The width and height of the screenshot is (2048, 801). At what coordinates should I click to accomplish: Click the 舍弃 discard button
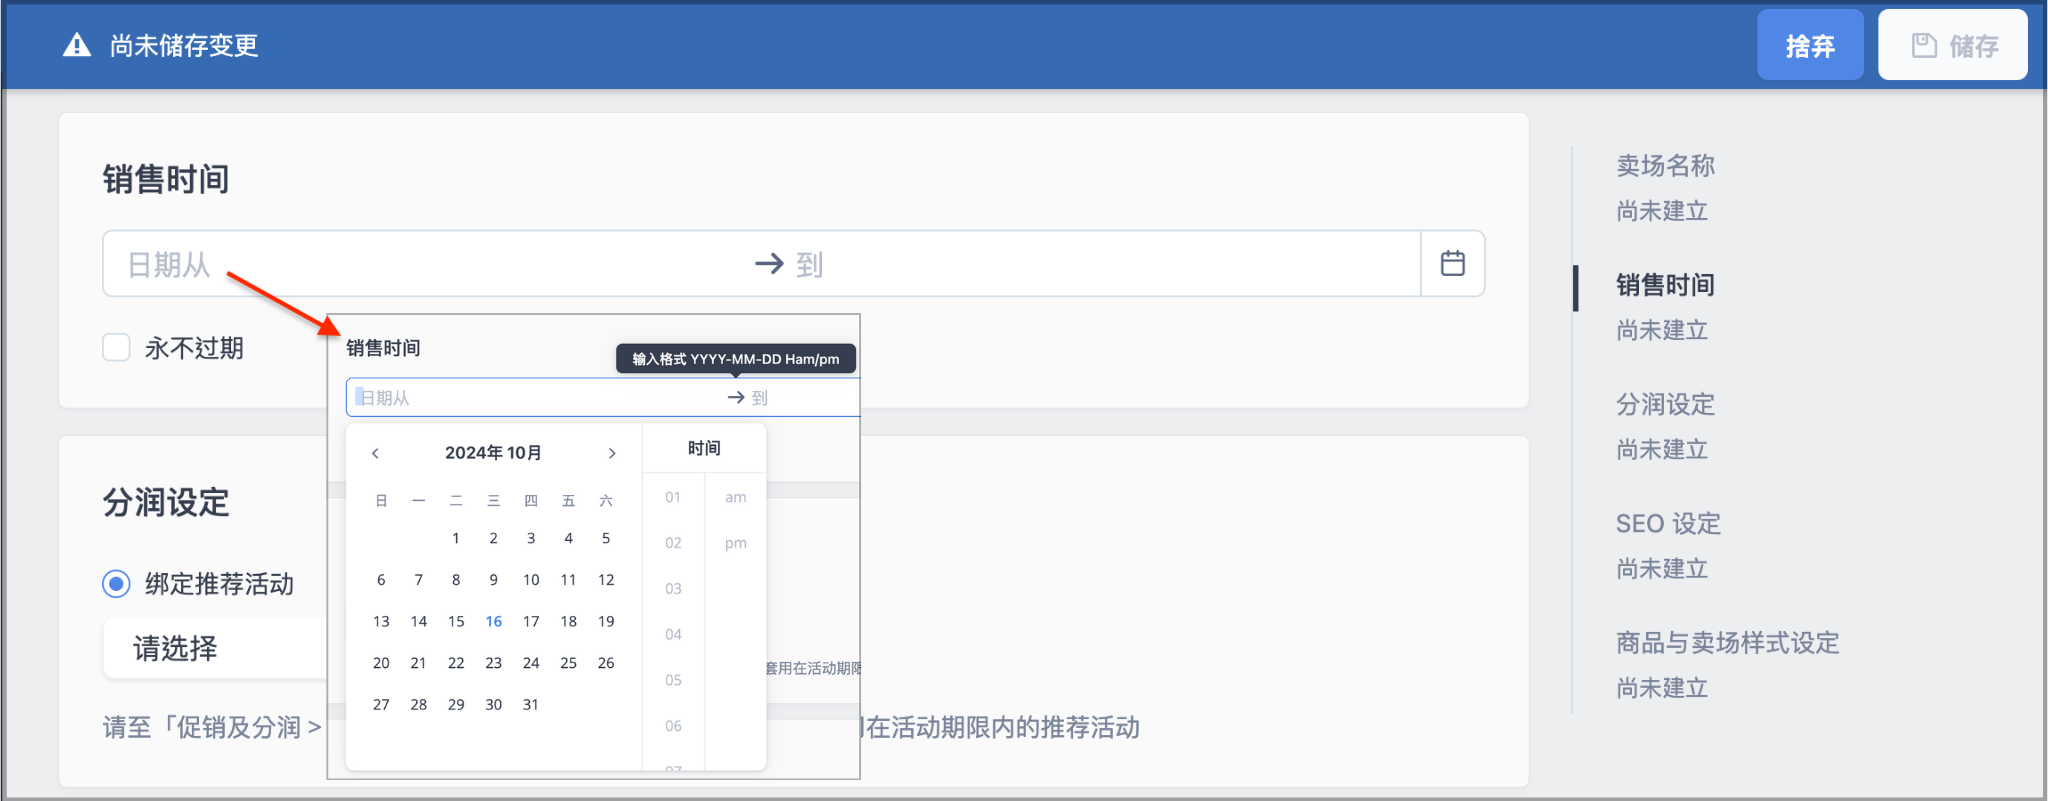(1810, 45)
